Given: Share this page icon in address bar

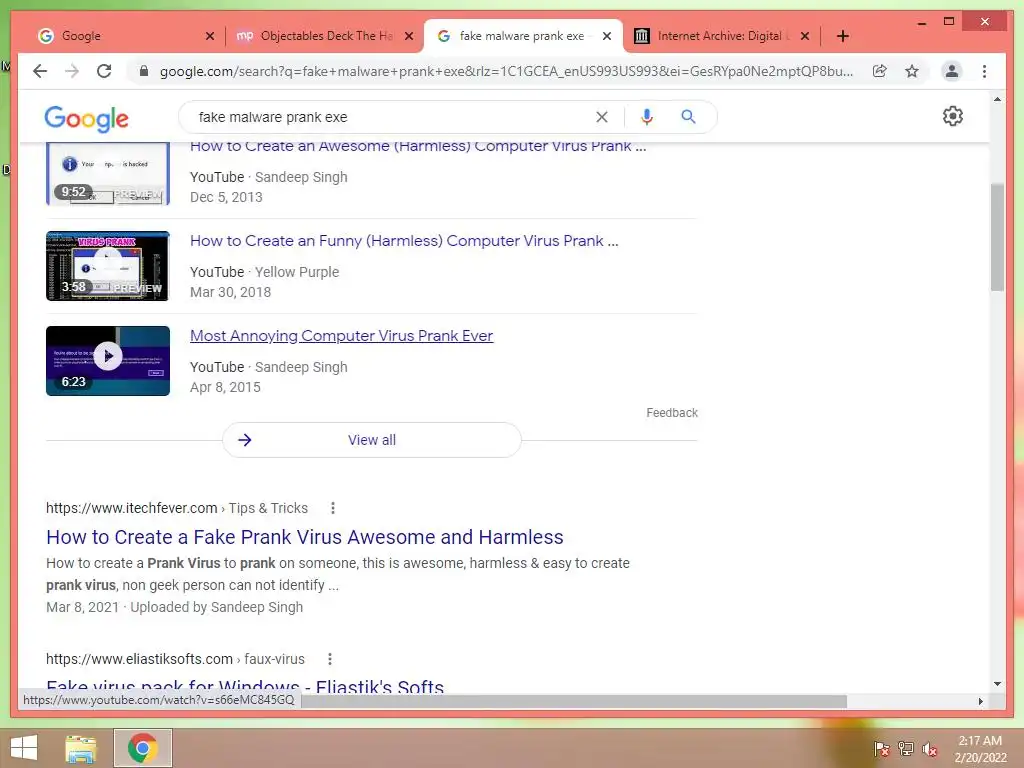Looking at the screenshot, I should pyautogui.click(x=880, y=71).
